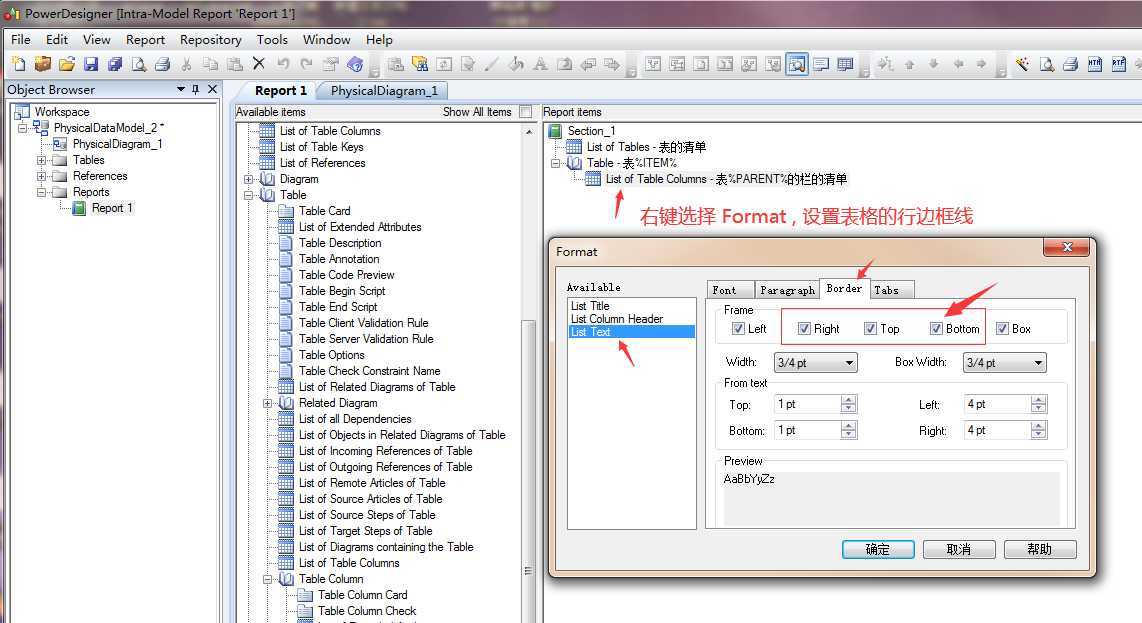The image size is (1142, 623).
Task: Click the Properties toolbar icon
Action: coord(331,64)
